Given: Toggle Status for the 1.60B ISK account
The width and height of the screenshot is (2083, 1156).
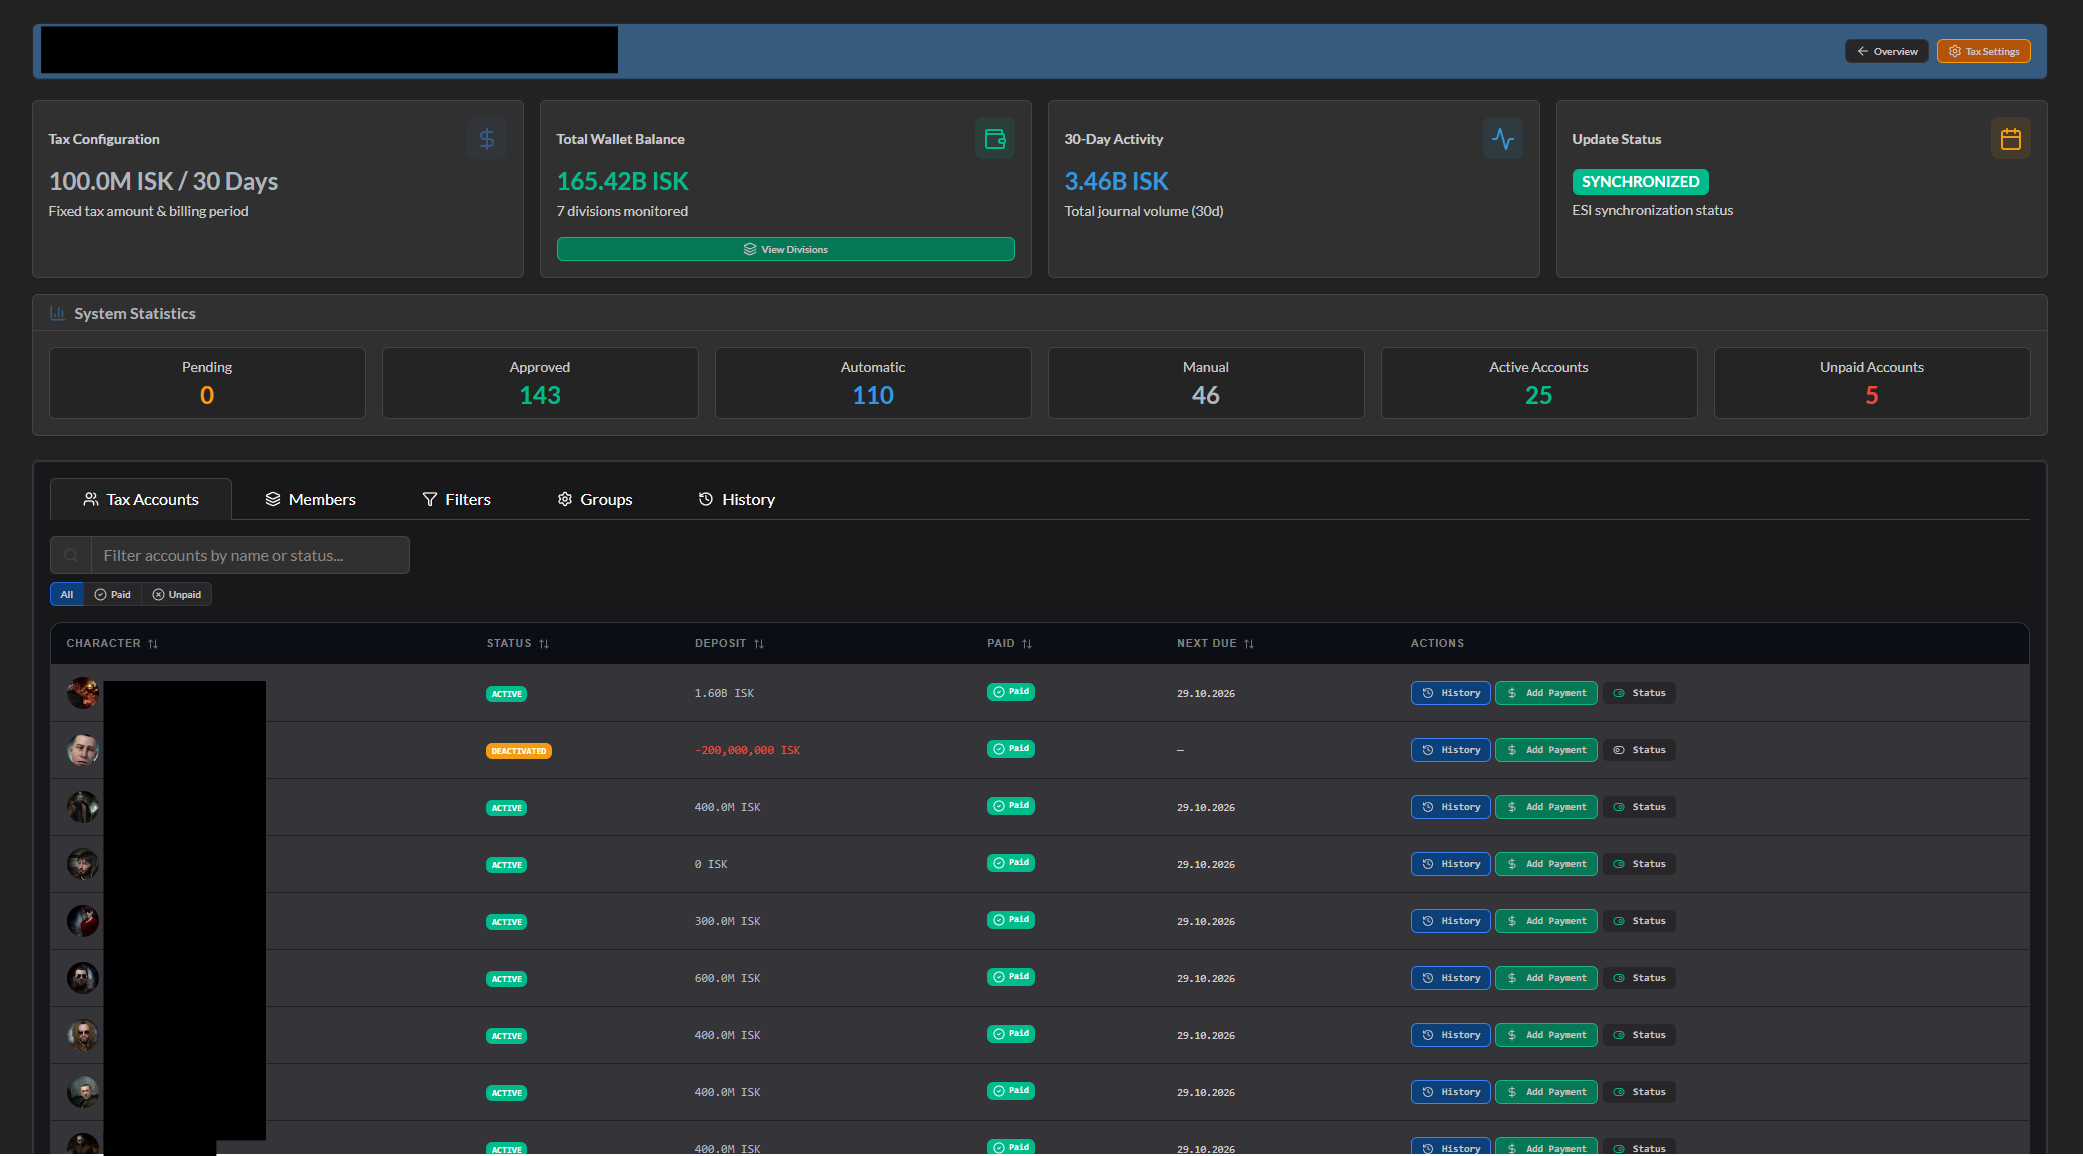Looking at the screenshot, I should click(1640, 693).
